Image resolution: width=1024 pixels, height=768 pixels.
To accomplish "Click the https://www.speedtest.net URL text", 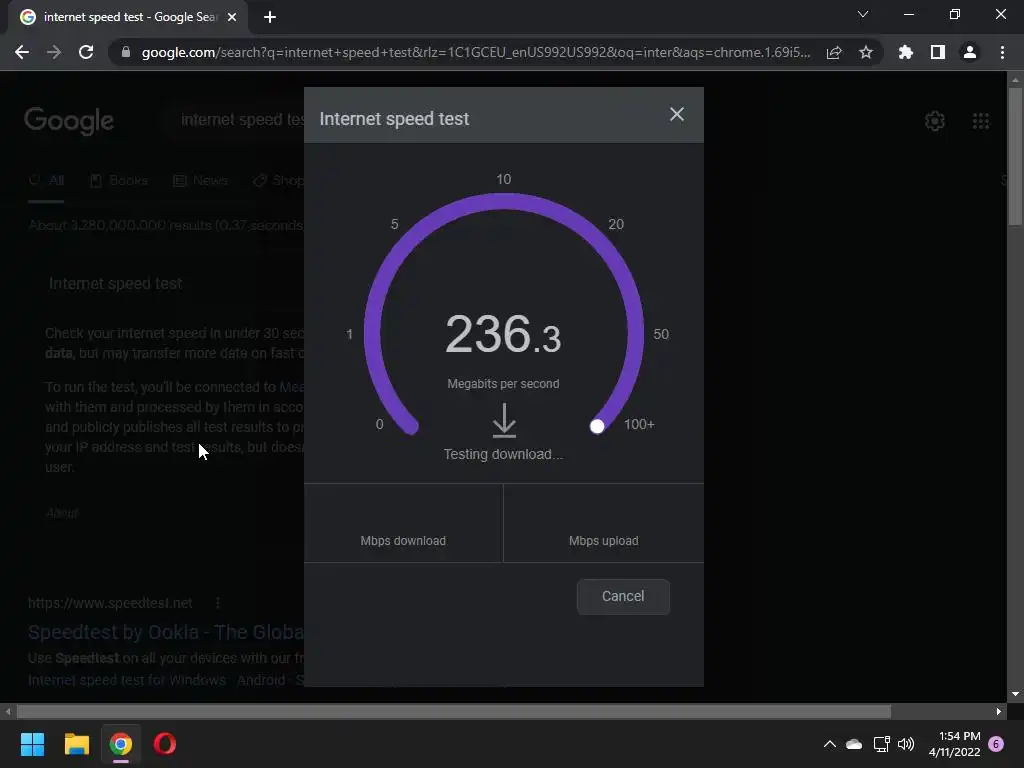I will [110, 603].
